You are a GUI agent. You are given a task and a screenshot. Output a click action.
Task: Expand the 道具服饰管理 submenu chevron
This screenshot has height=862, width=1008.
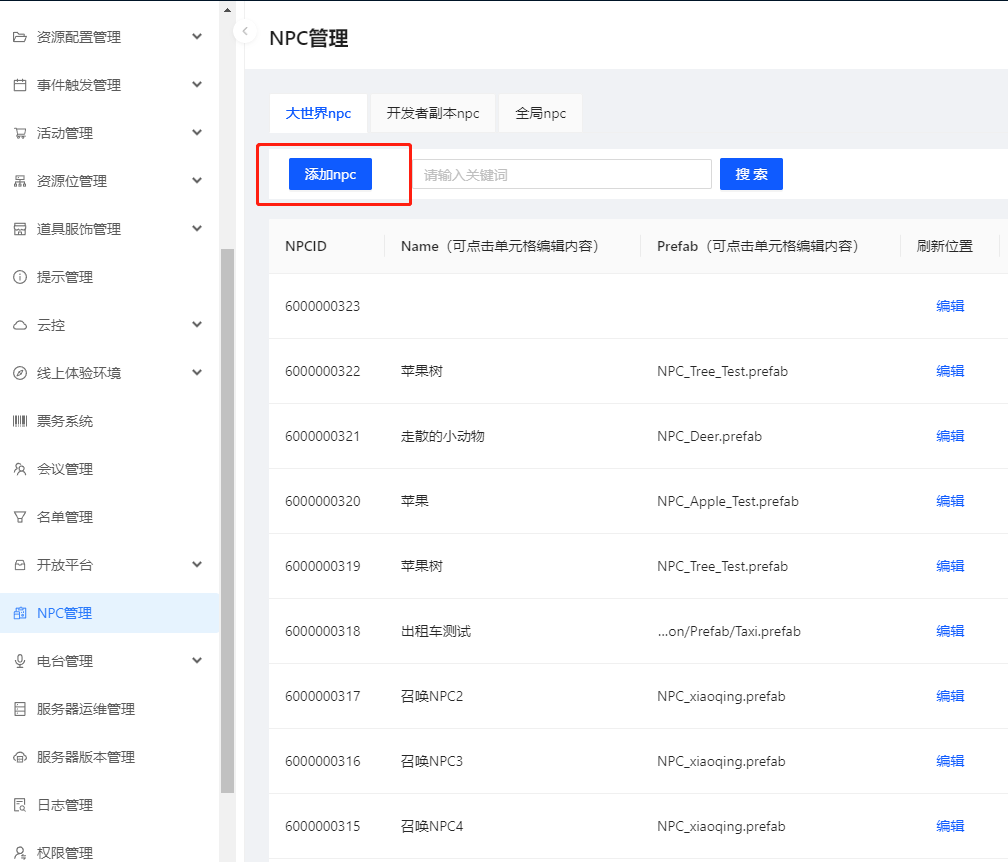(x=197, y=229)
